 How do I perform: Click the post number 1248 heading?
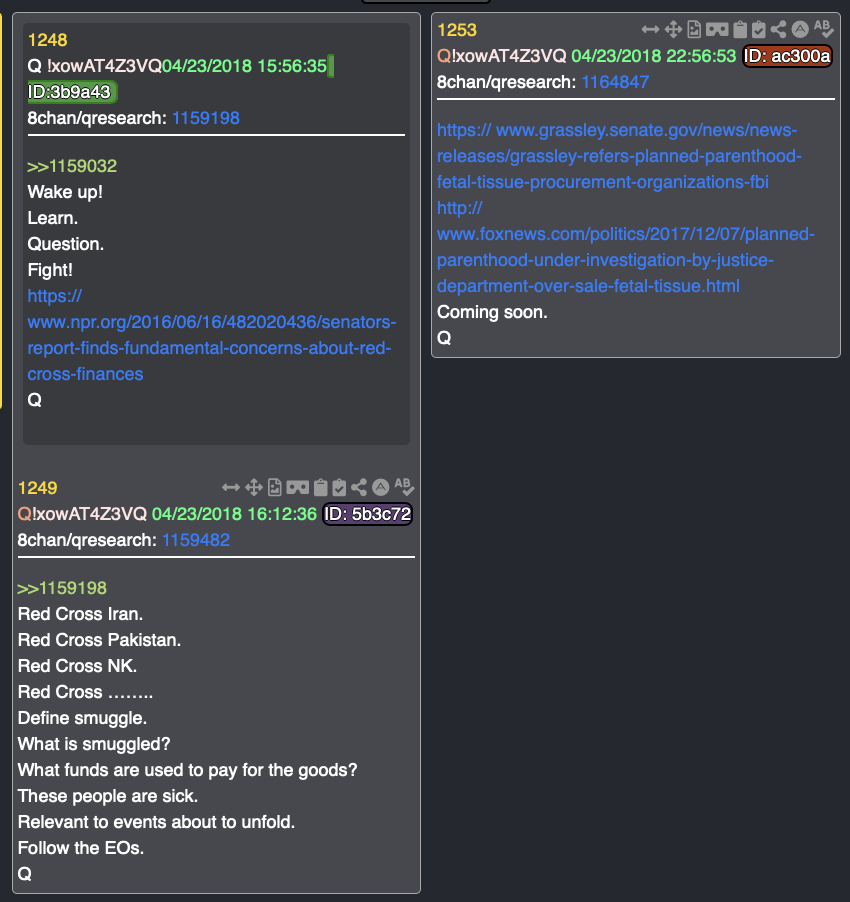[x=48, y=40]
